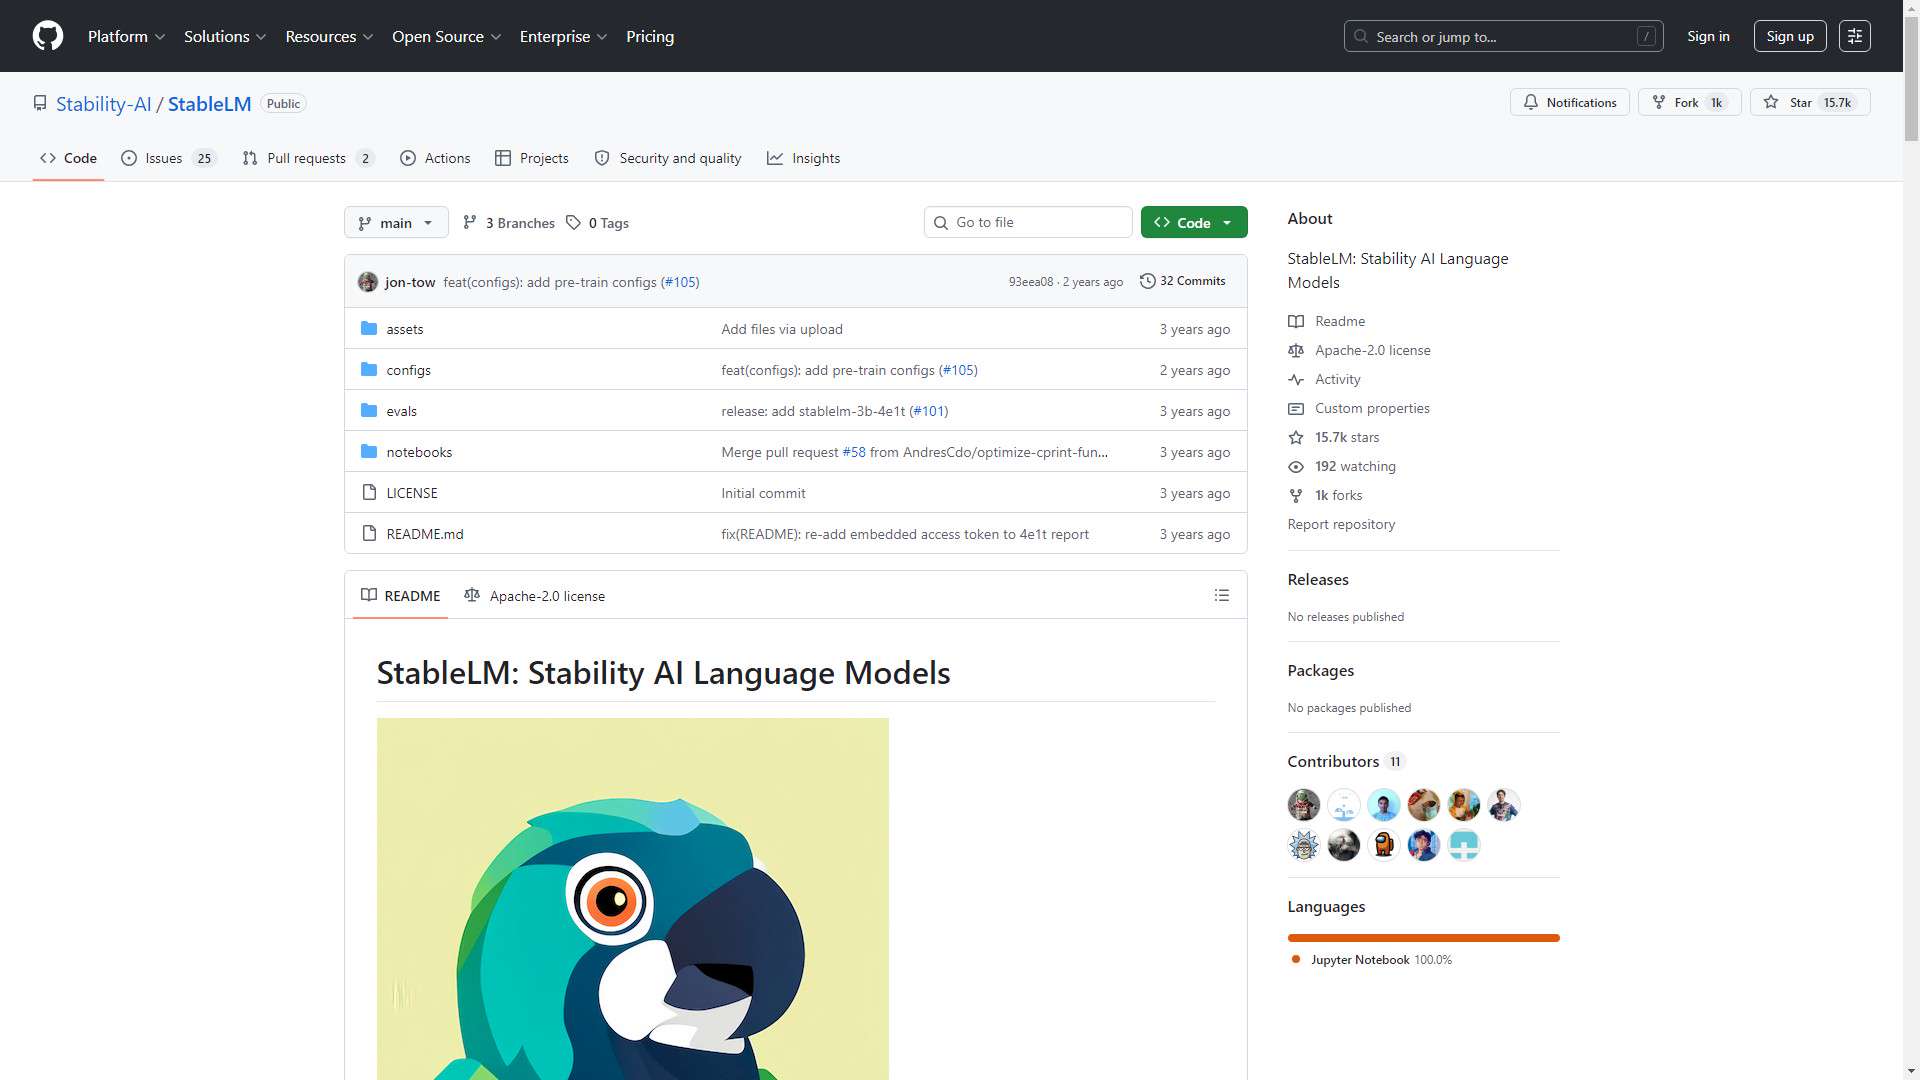Screen dimensions: 1920x1080
Task: Open pull request #58 link
Action: click(x=854, y=452)
